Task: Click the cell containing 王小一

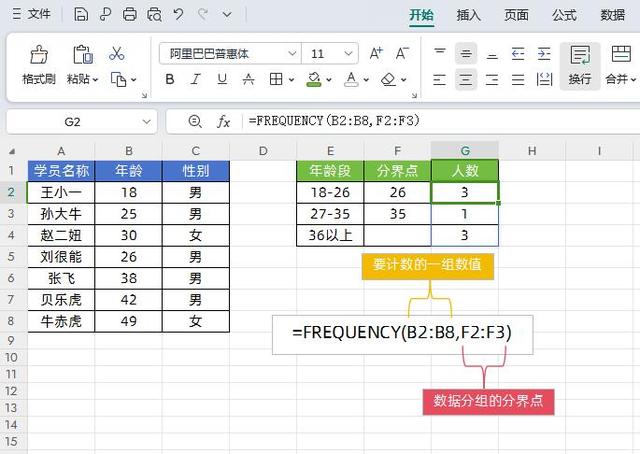Action: pyautogui.click(x=61, y=192)
